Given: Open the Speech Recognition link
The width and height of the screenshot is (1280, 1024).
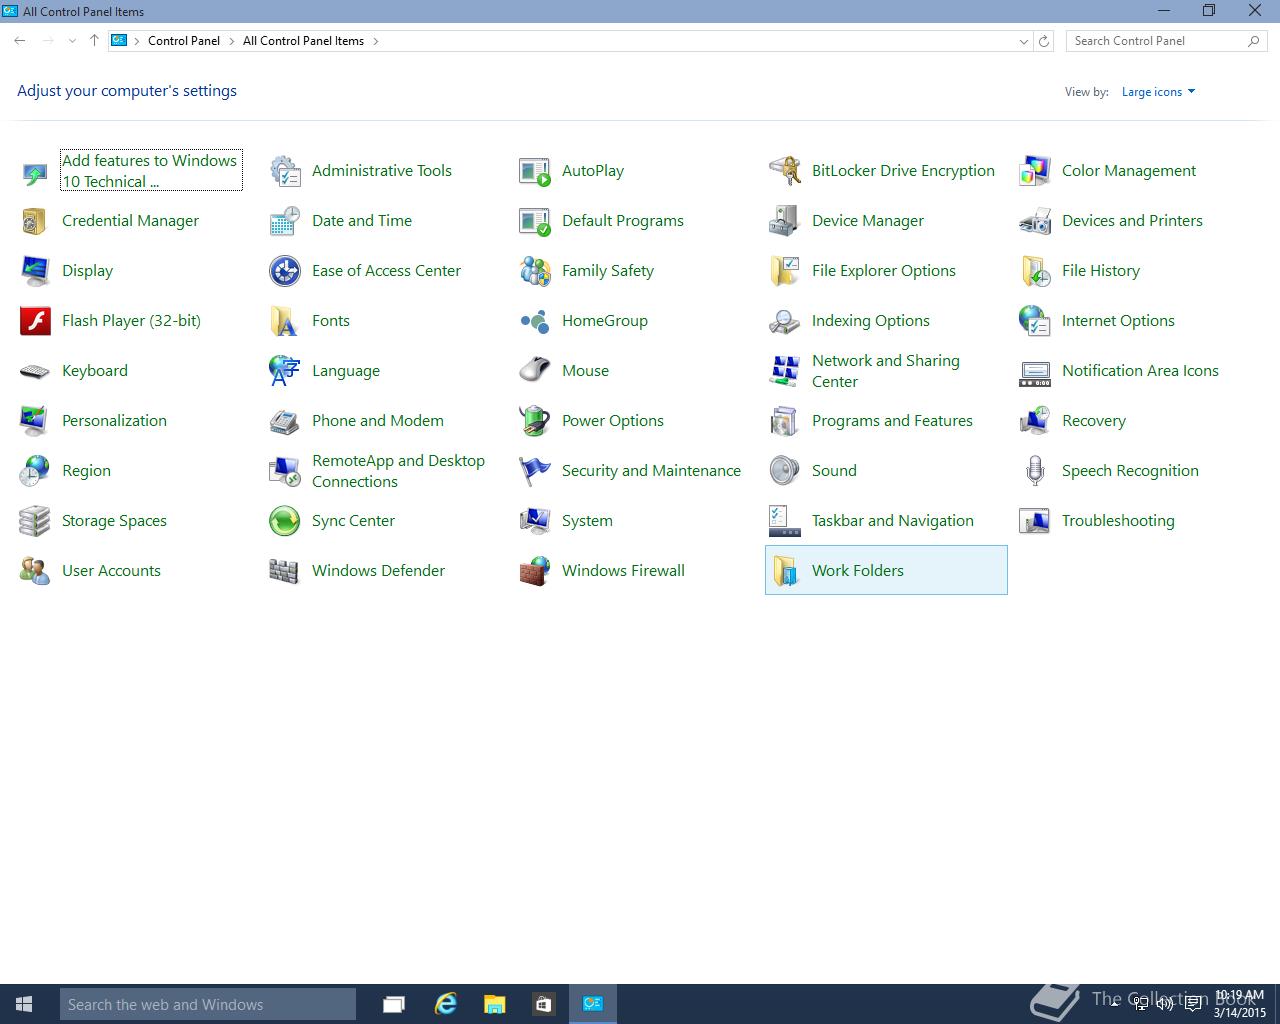Looking at the screenshot, I should pos(1130,471).
